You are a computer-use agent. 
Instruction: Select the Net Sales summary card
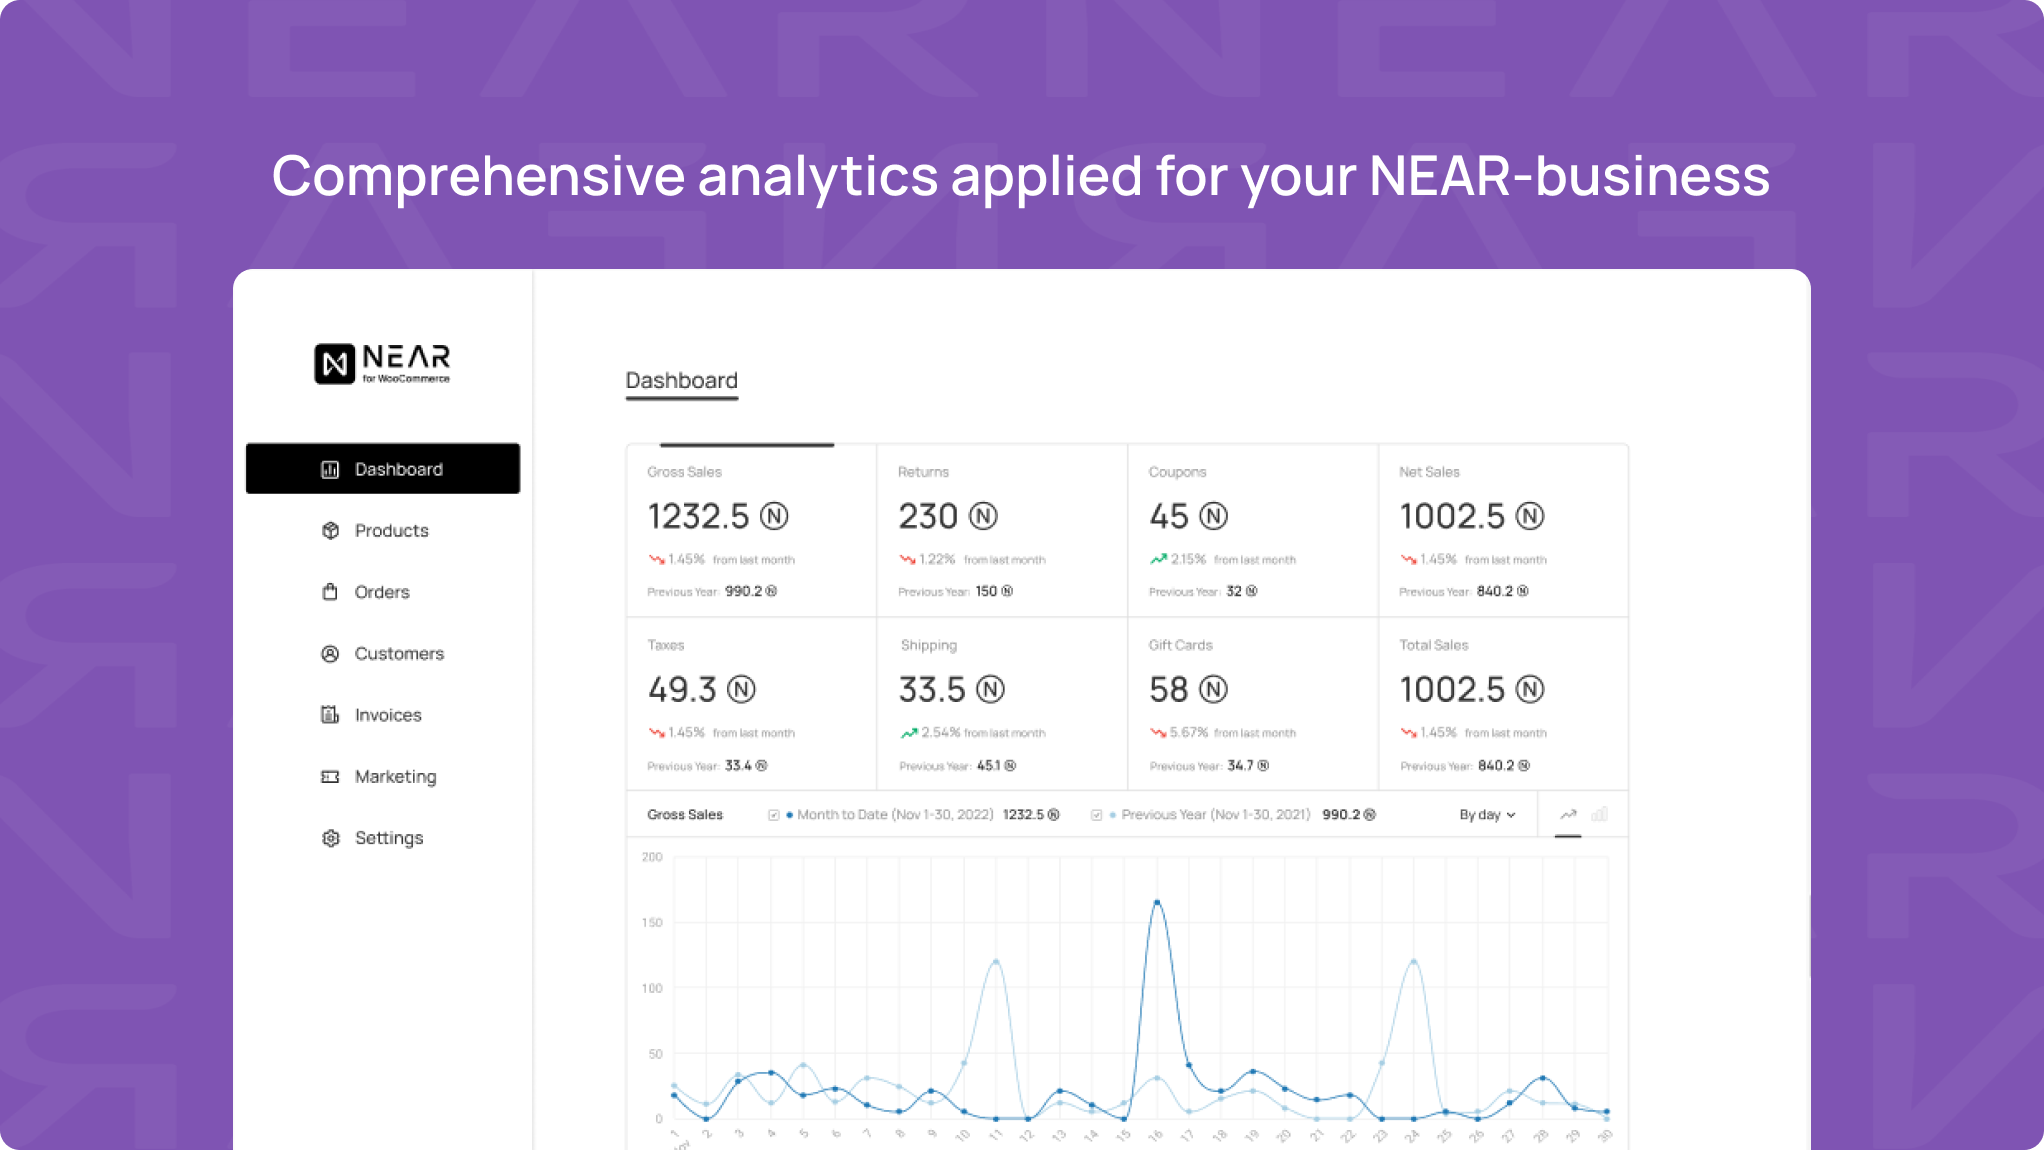1503,530
